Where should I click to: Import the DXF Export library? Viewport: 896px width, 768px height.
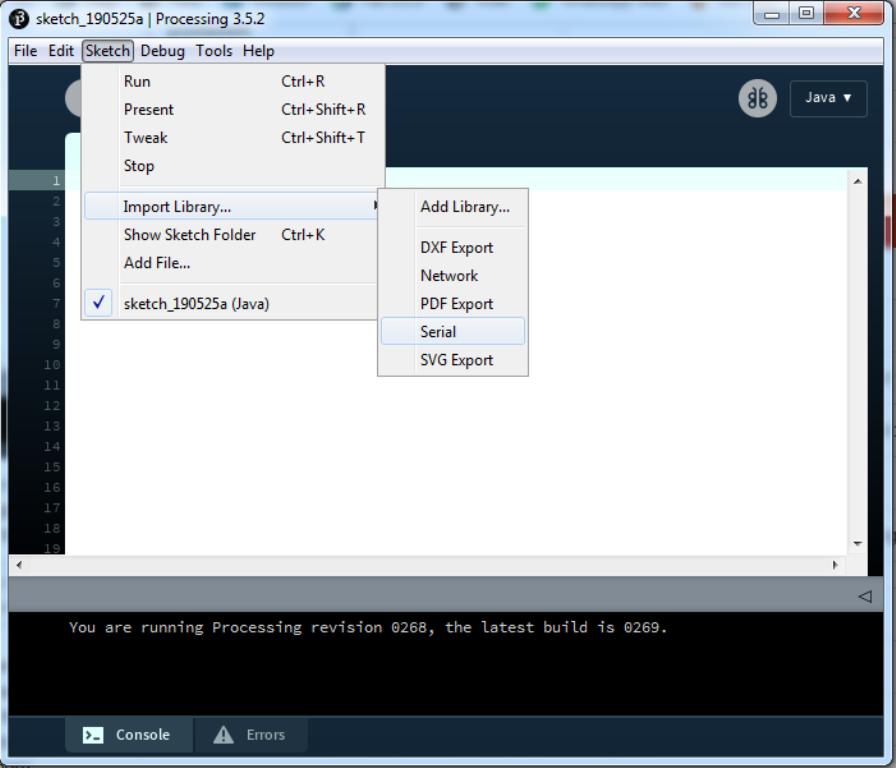tap(453, 247)
